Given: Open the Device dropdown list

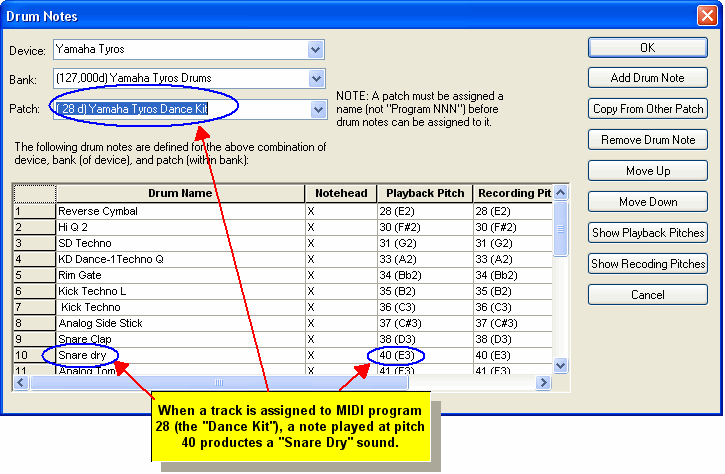Looking at the screenshot, I should pos(316,49).
